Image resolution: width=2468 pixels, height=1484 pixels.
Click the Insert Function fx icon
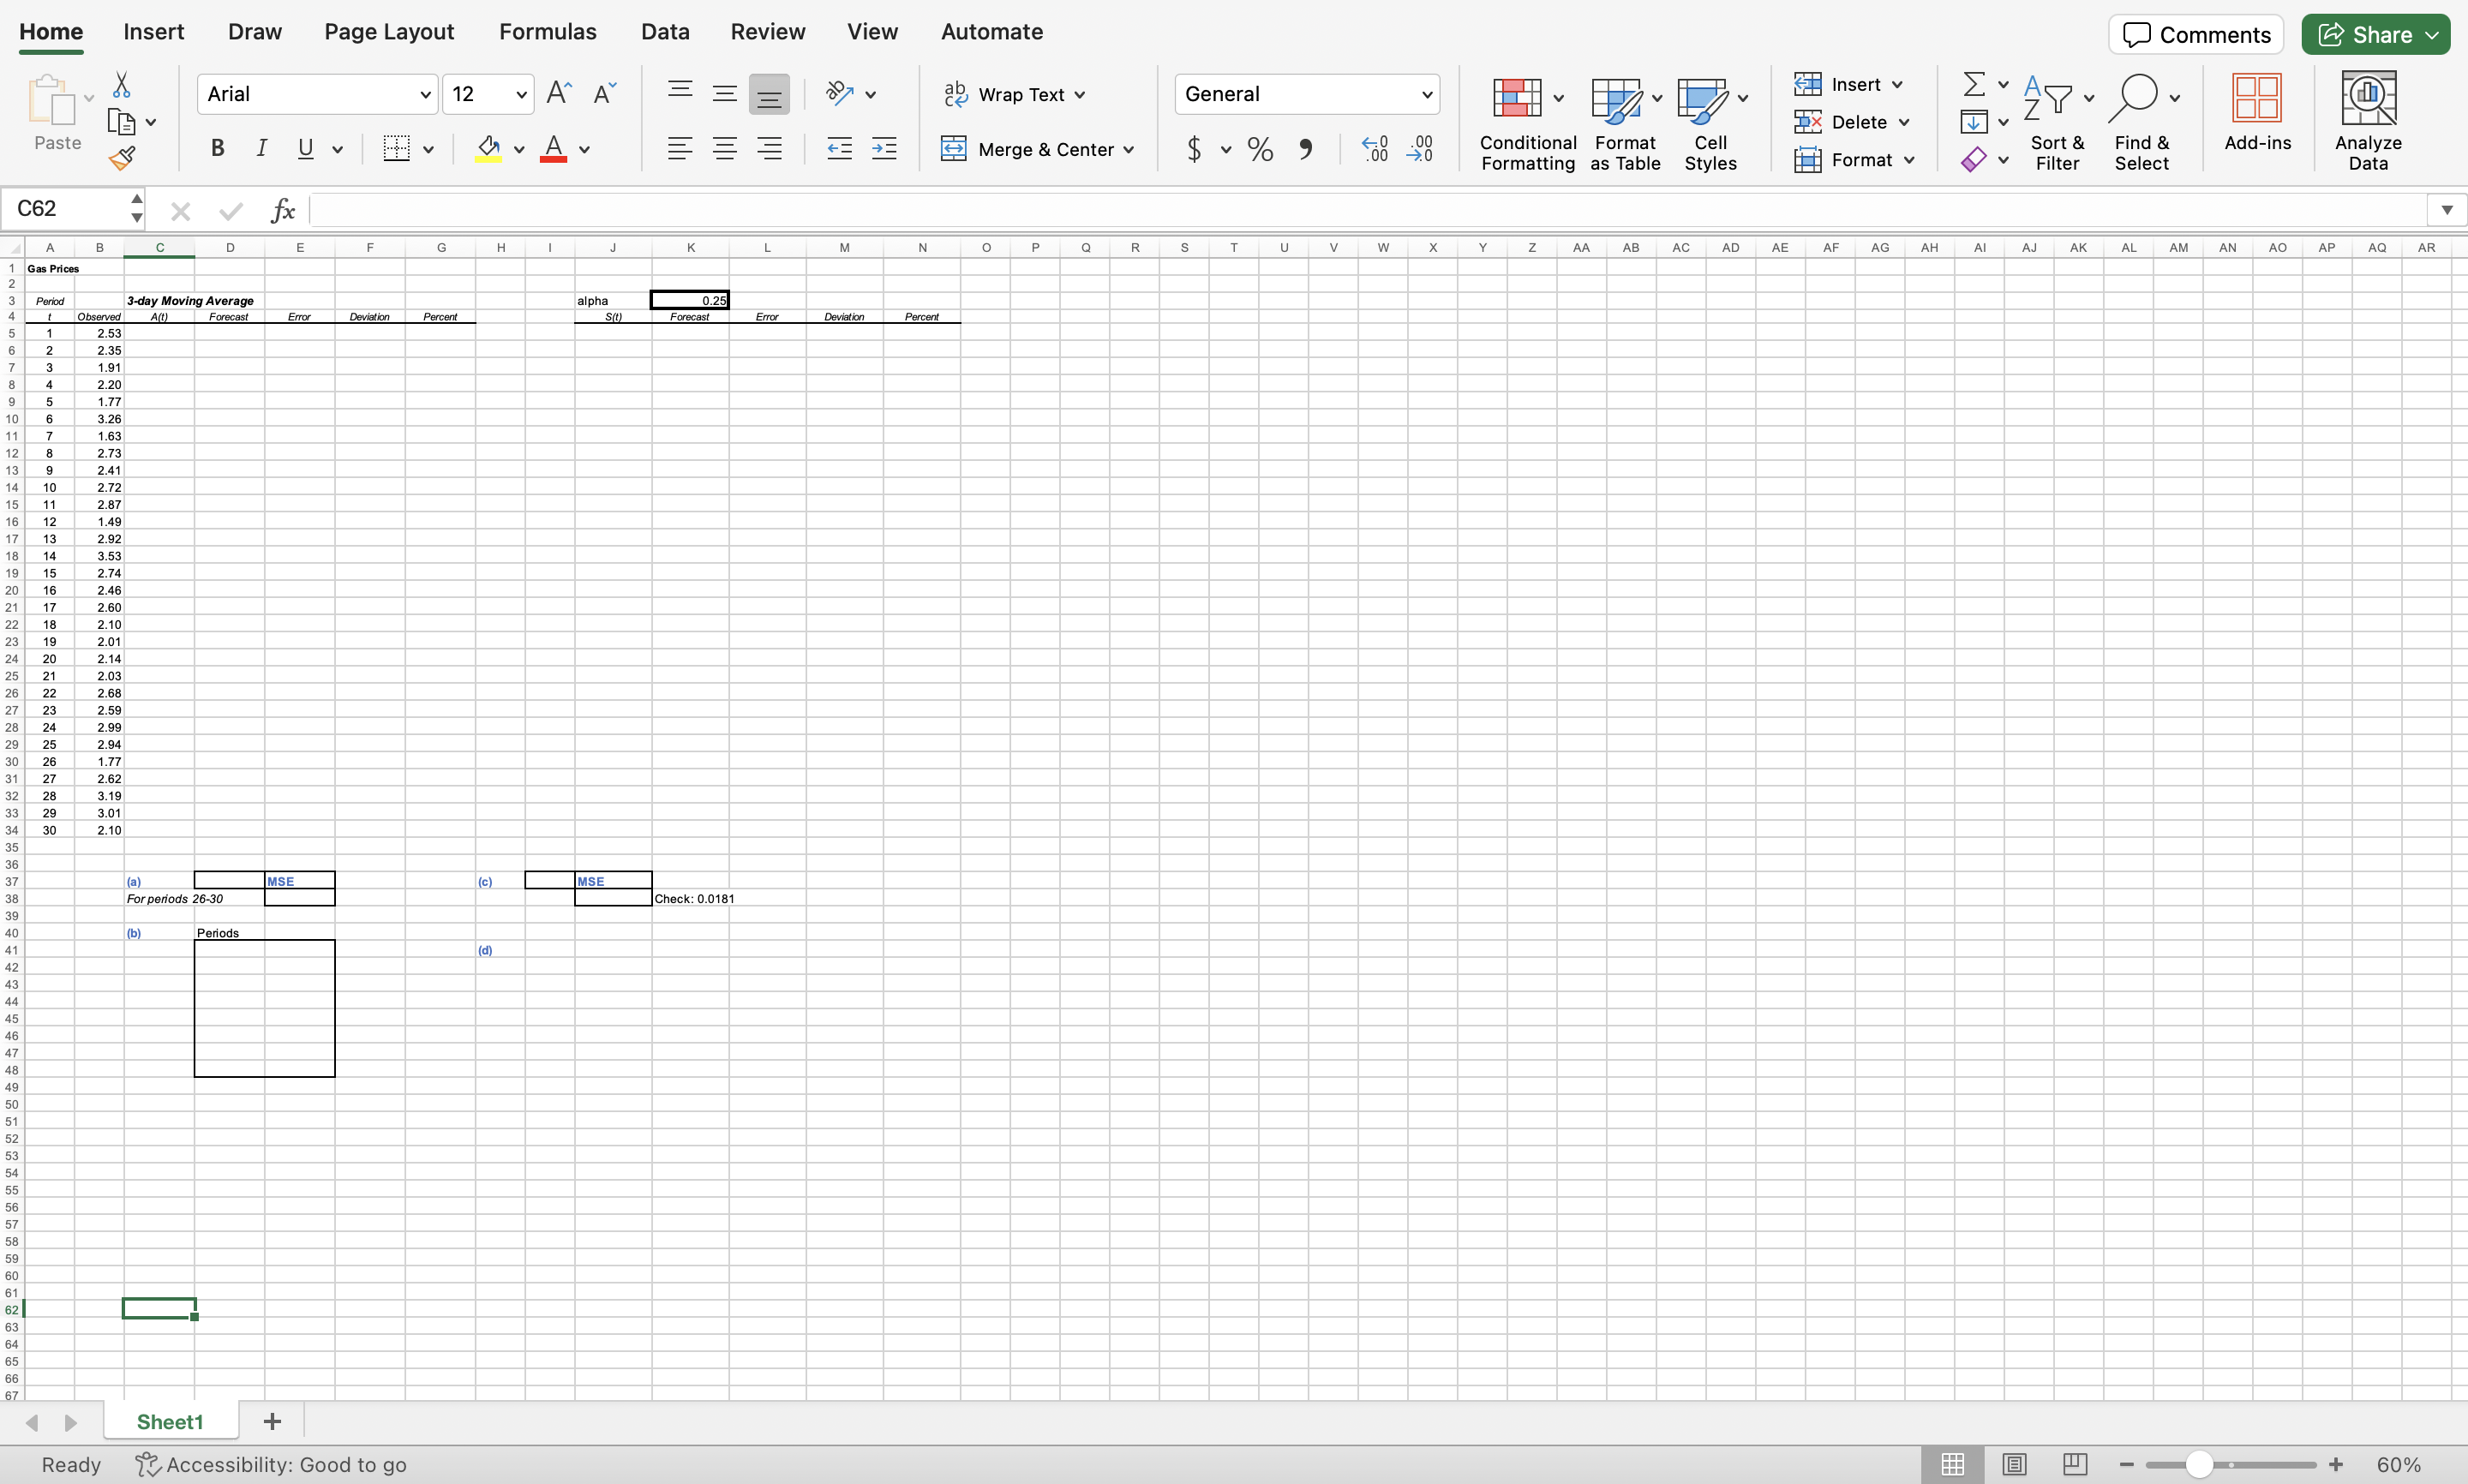(283, 210)
